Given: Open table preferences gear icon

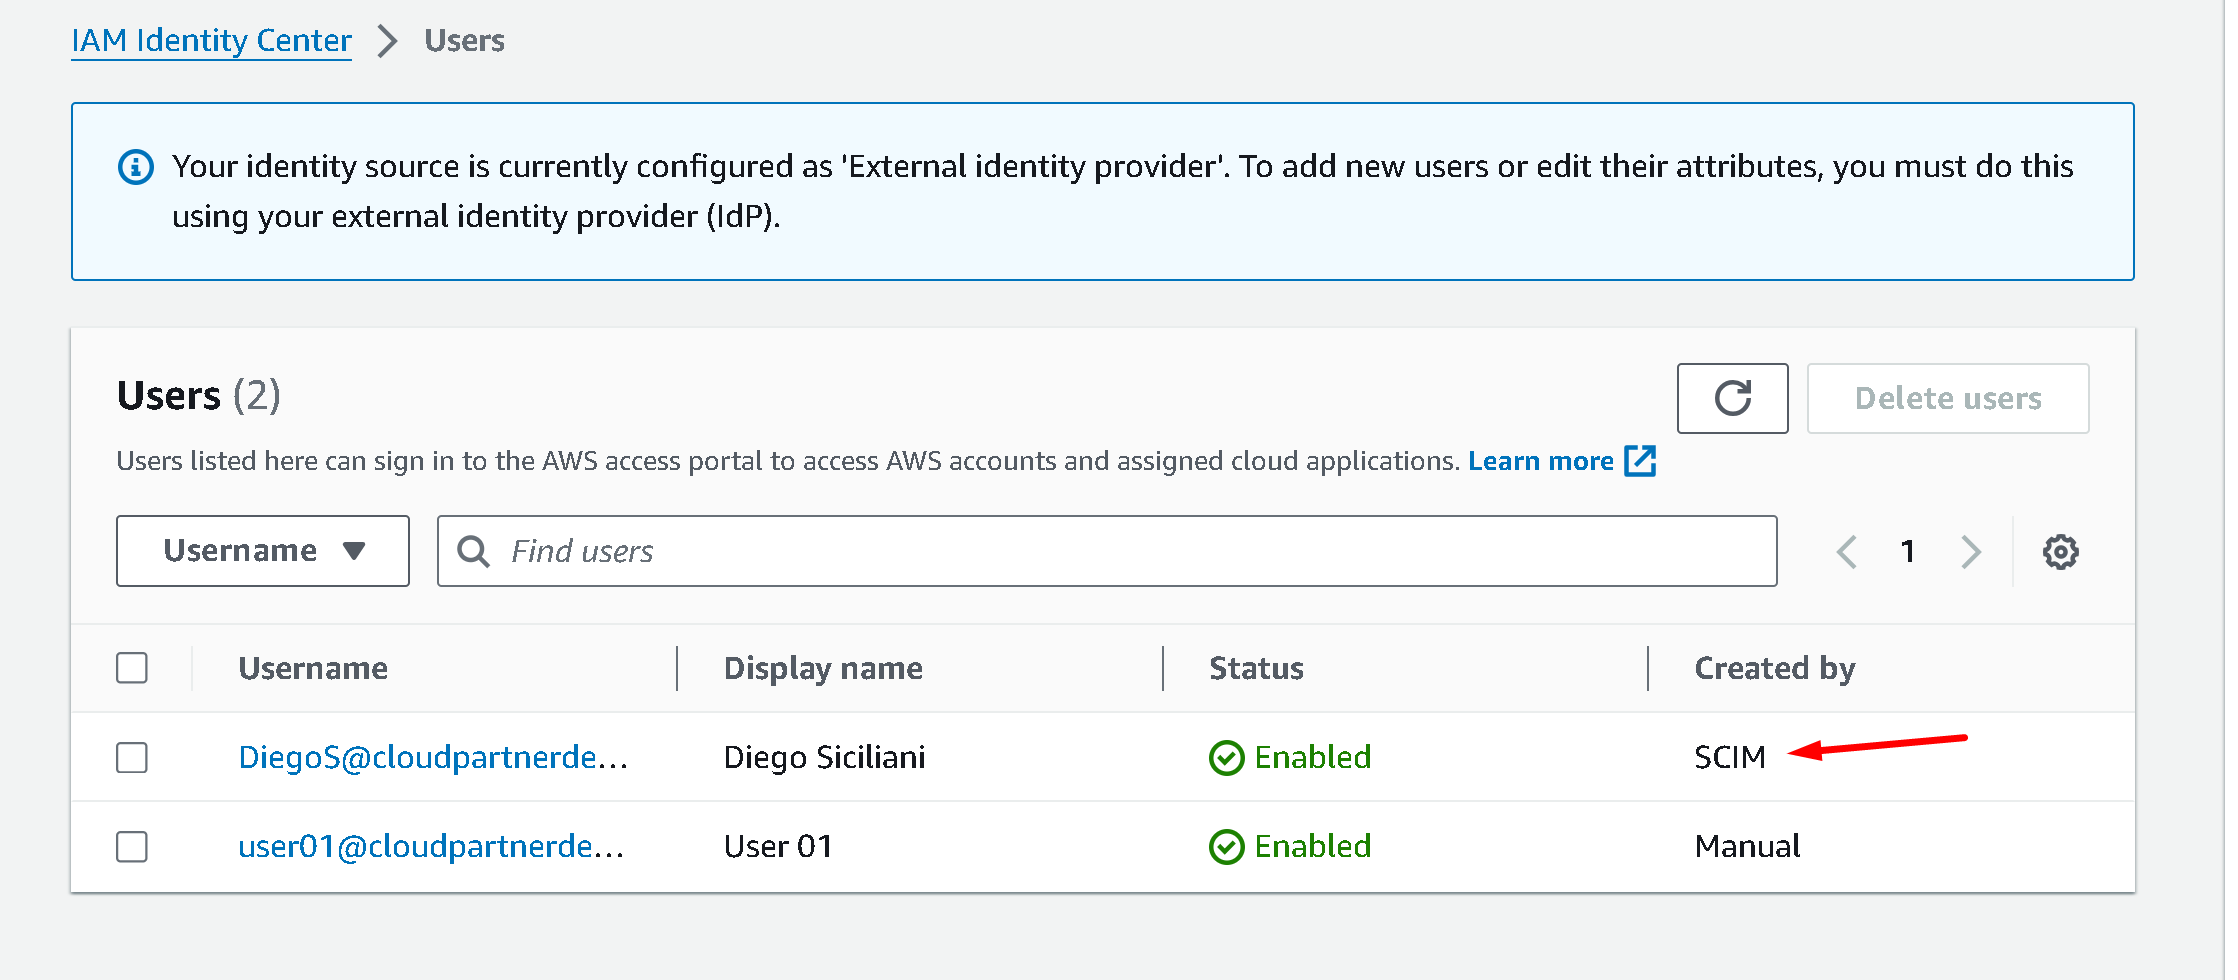Looking at the screenshot, I should 2059,552.
